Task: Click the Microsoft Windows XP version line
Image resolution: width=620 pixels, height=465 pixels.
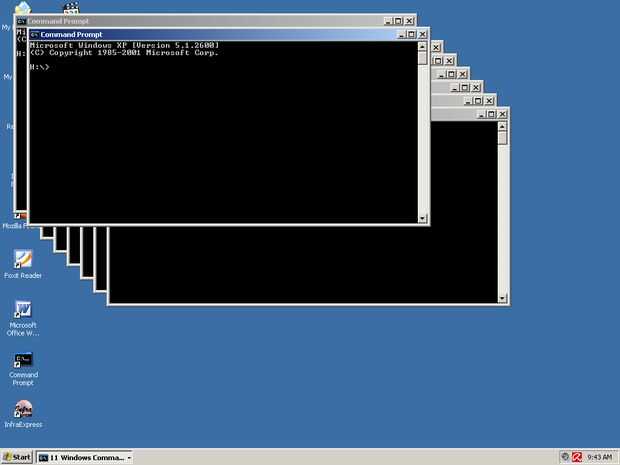Action: [x=124, y=45]
